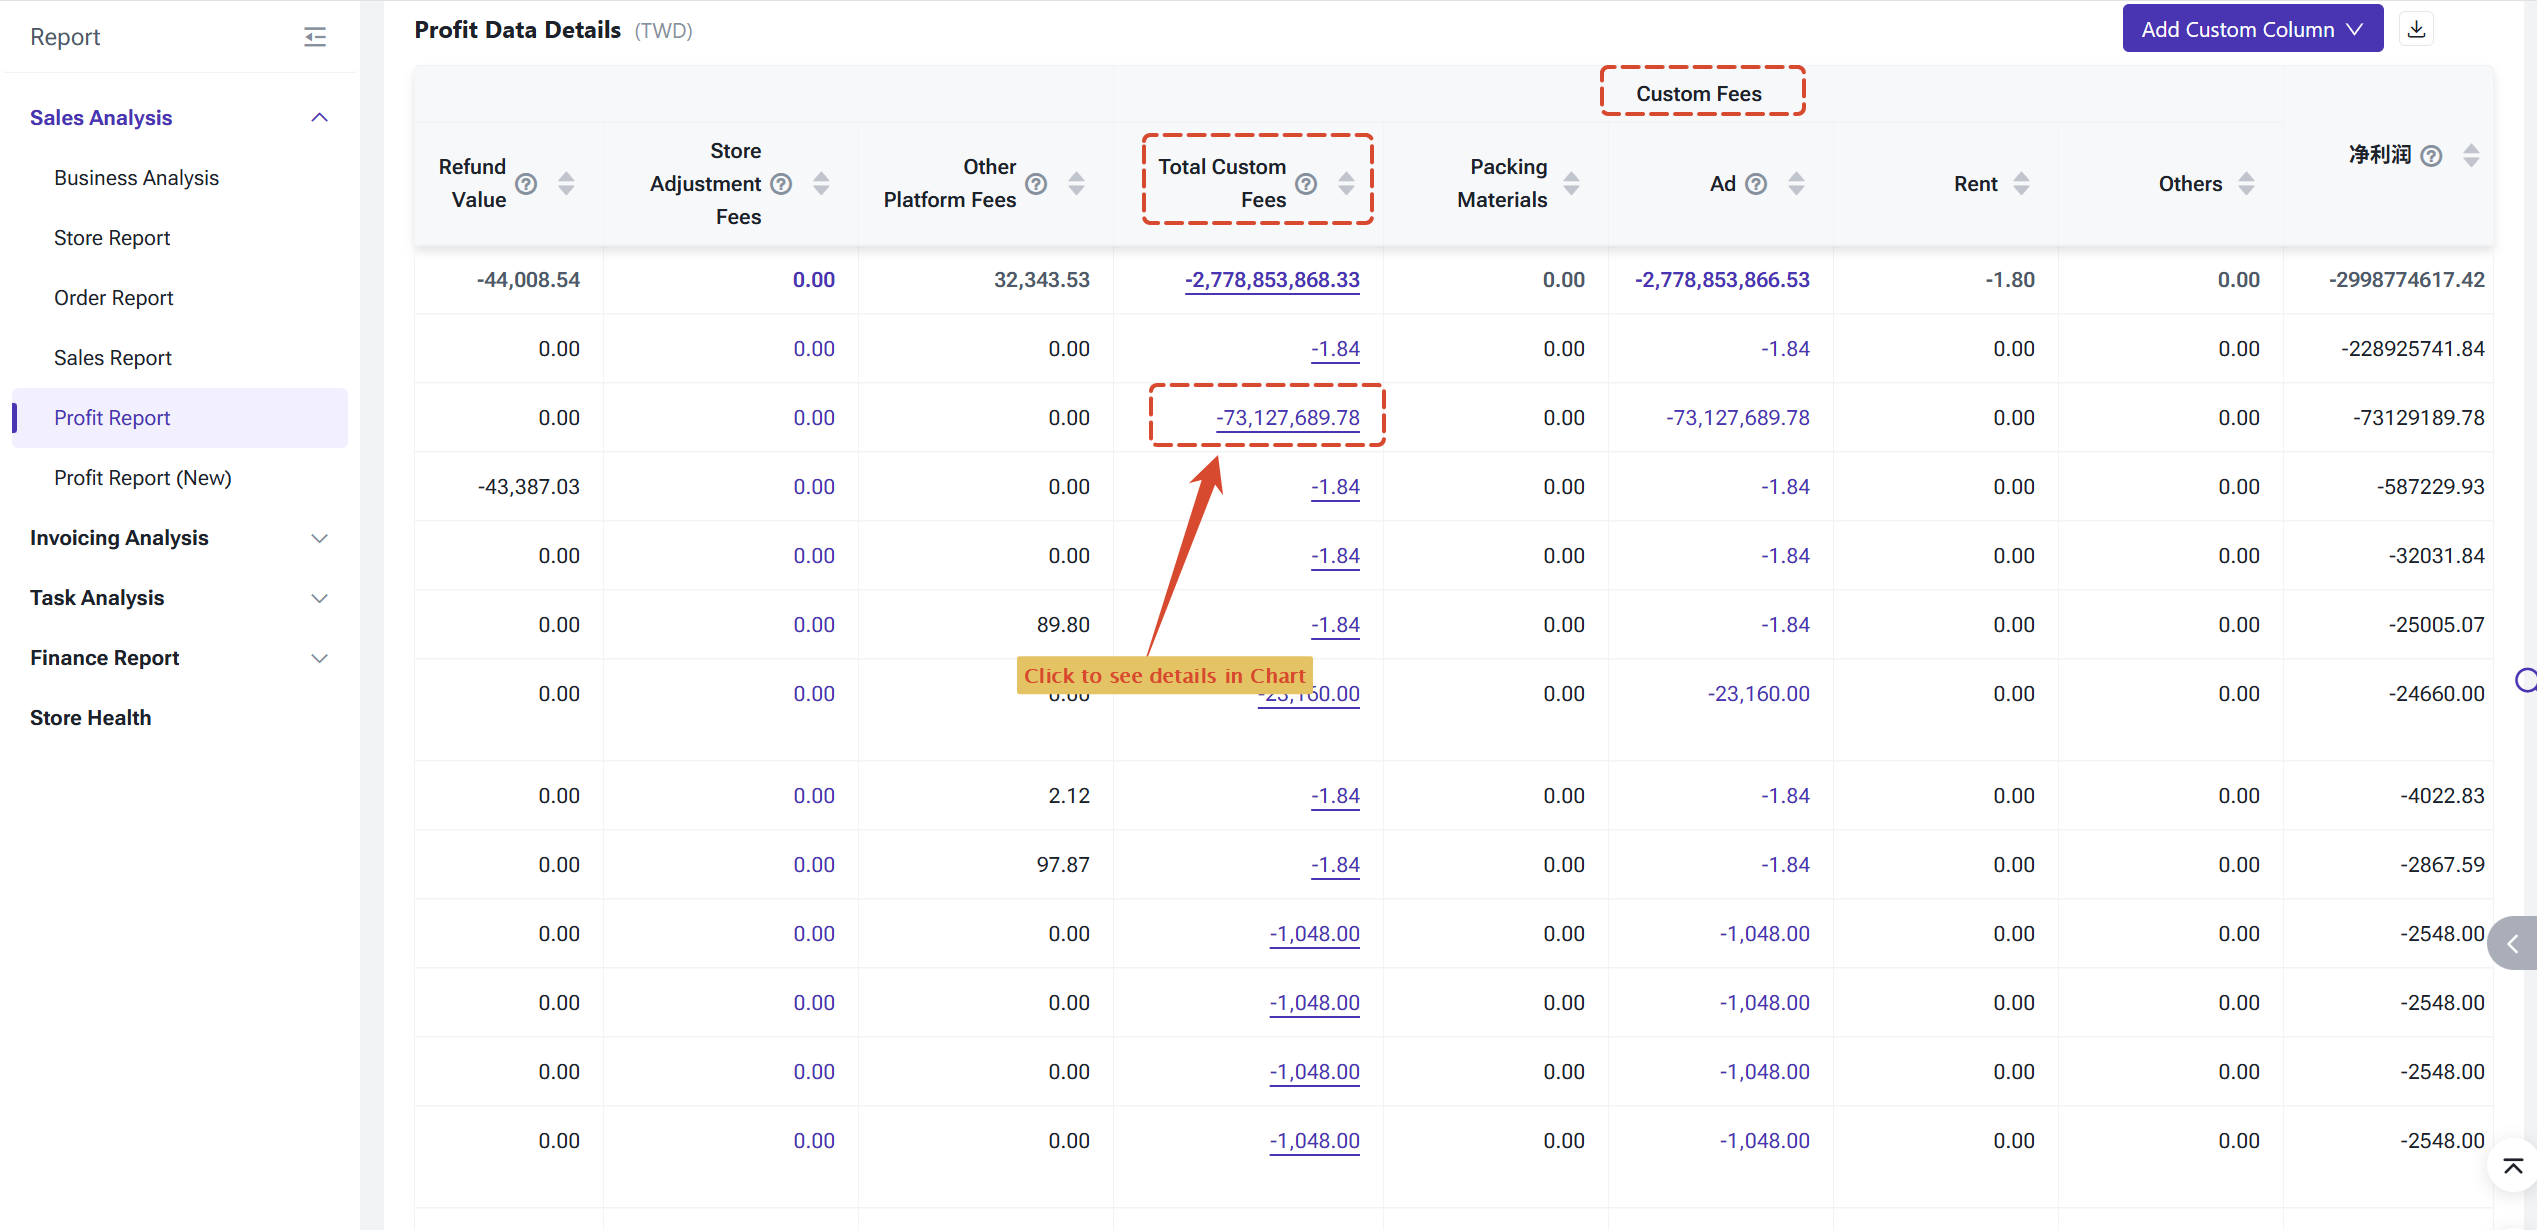This screenshot has height=1230, width=2537.
Task: Sort by Rent column
Action: (2021, 183)
